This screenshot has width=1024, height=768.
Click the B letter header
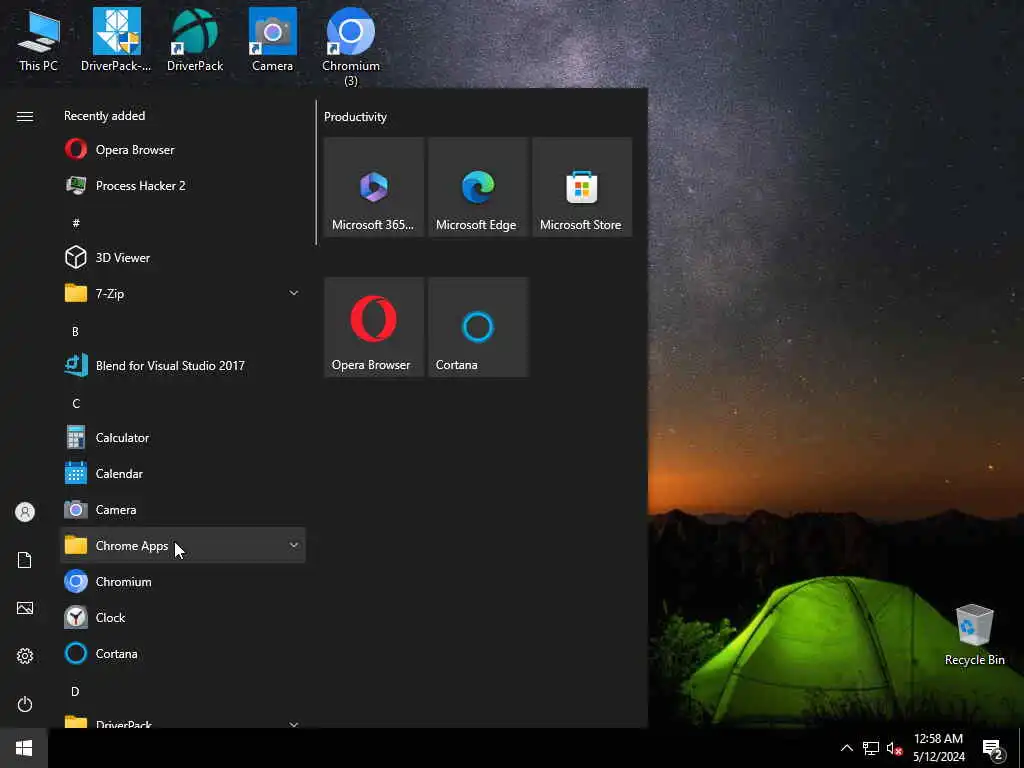tap(75, 332)
